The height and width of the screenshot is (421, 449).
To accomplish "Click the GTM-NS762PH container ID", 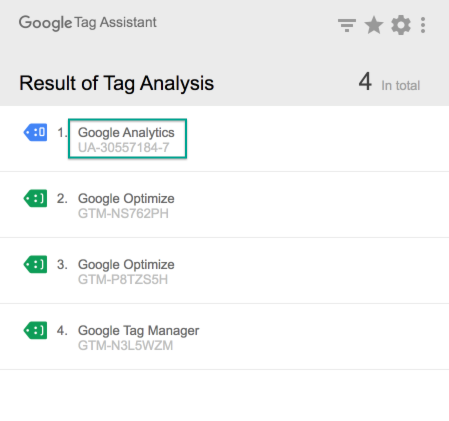I will click(x=123, y=213).
